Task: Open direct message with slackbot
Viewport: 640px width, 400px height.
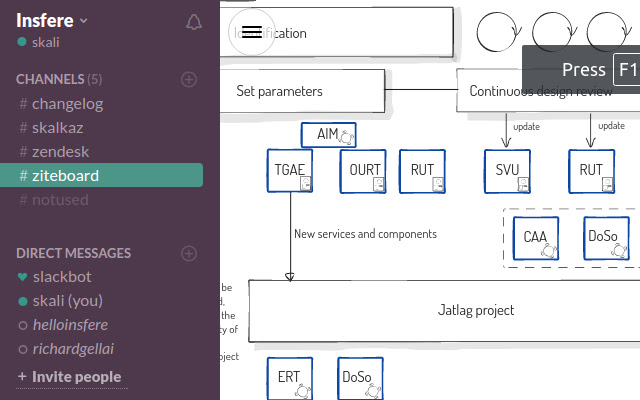Action: (x=62, y=277)
